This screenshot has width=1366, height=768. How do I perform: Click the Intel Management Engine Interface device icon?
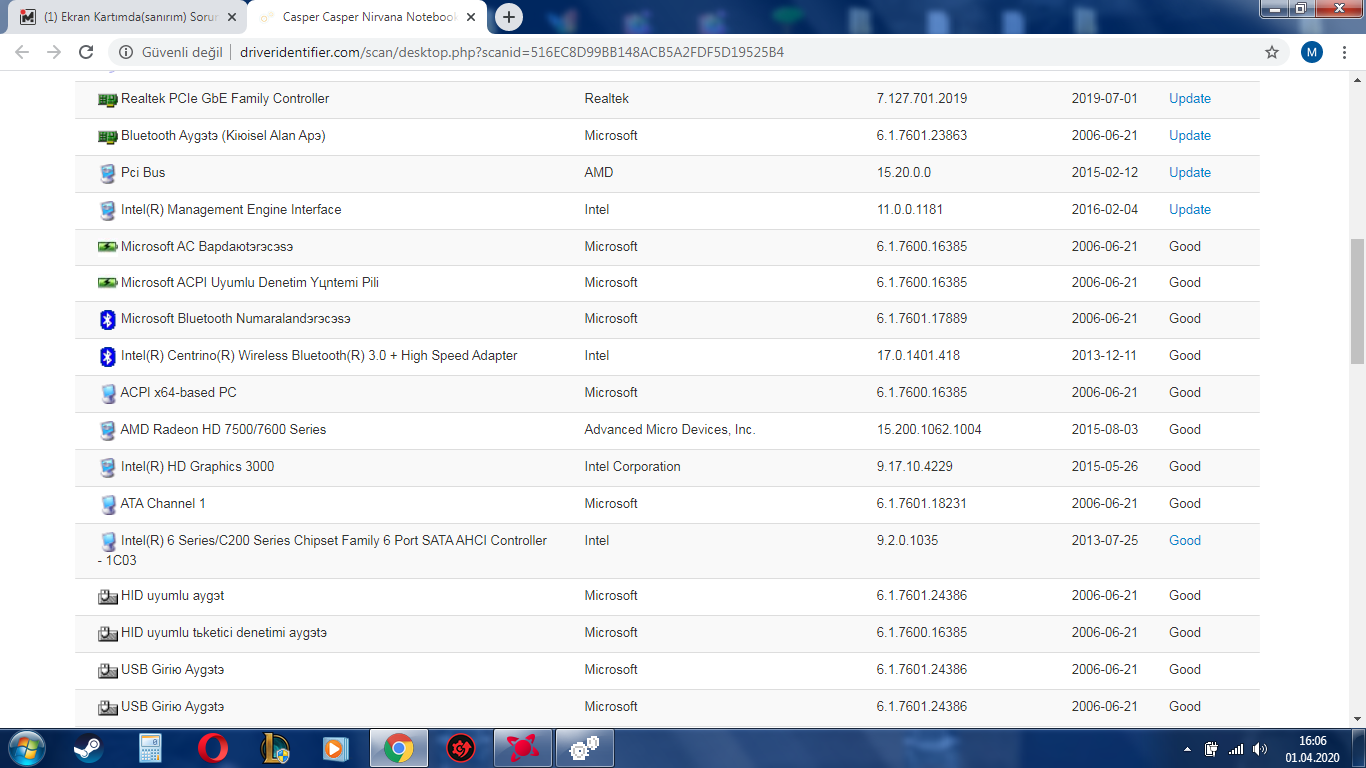[108, 210]
